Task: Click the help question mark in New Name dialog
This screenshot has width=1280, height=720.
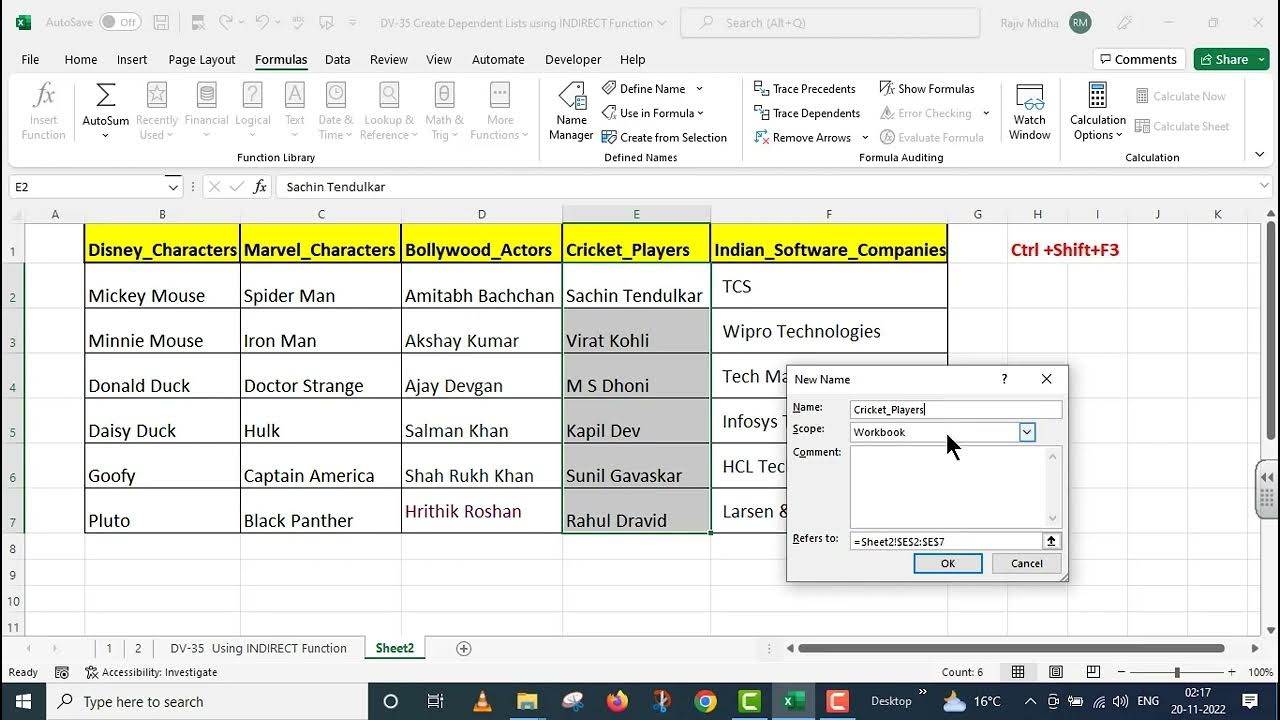Action: (1004, 379)
